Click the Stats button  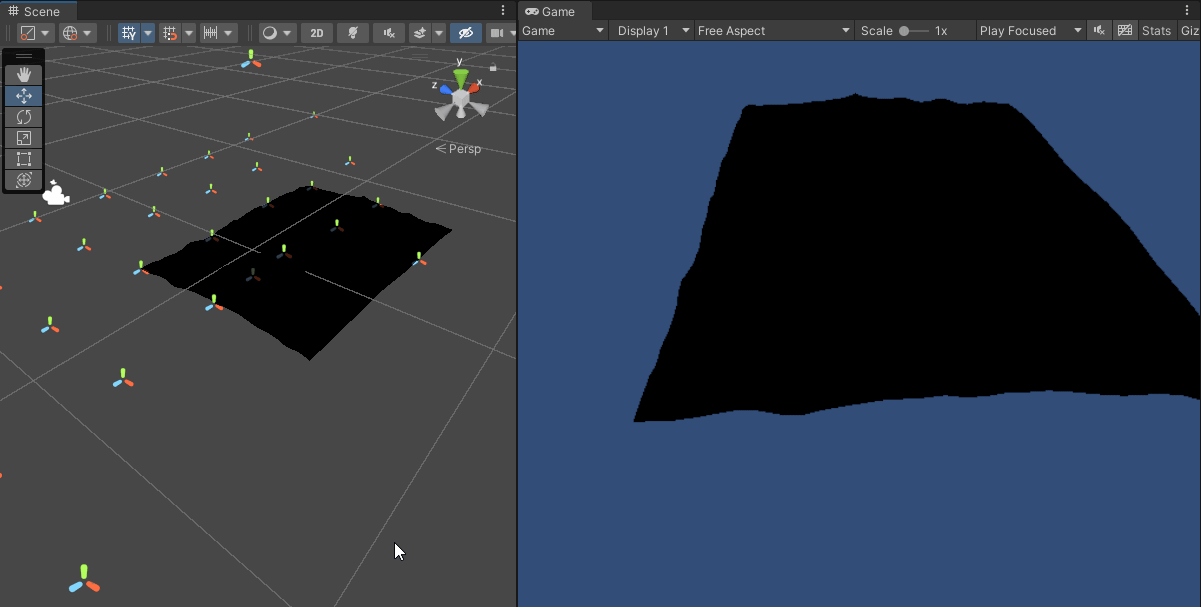[1156, 30]
